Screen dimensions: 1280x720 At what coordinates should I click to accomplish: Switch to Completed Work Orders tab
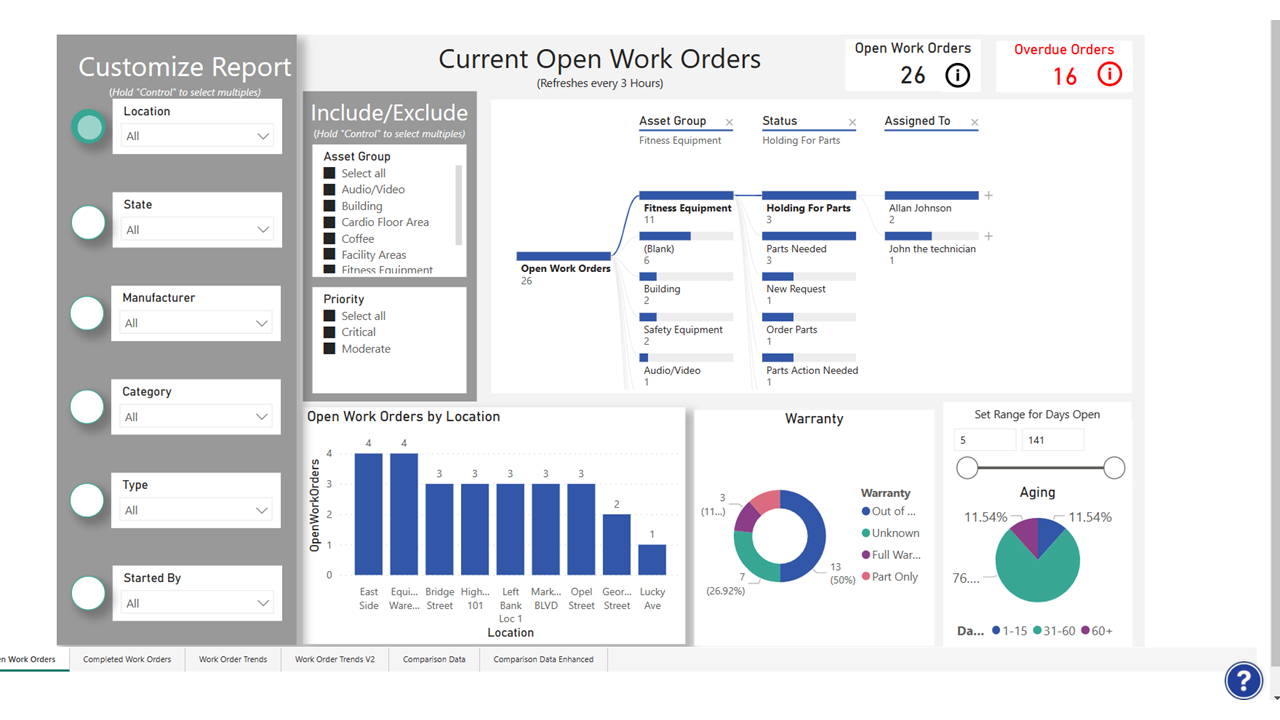pos(127,659)
